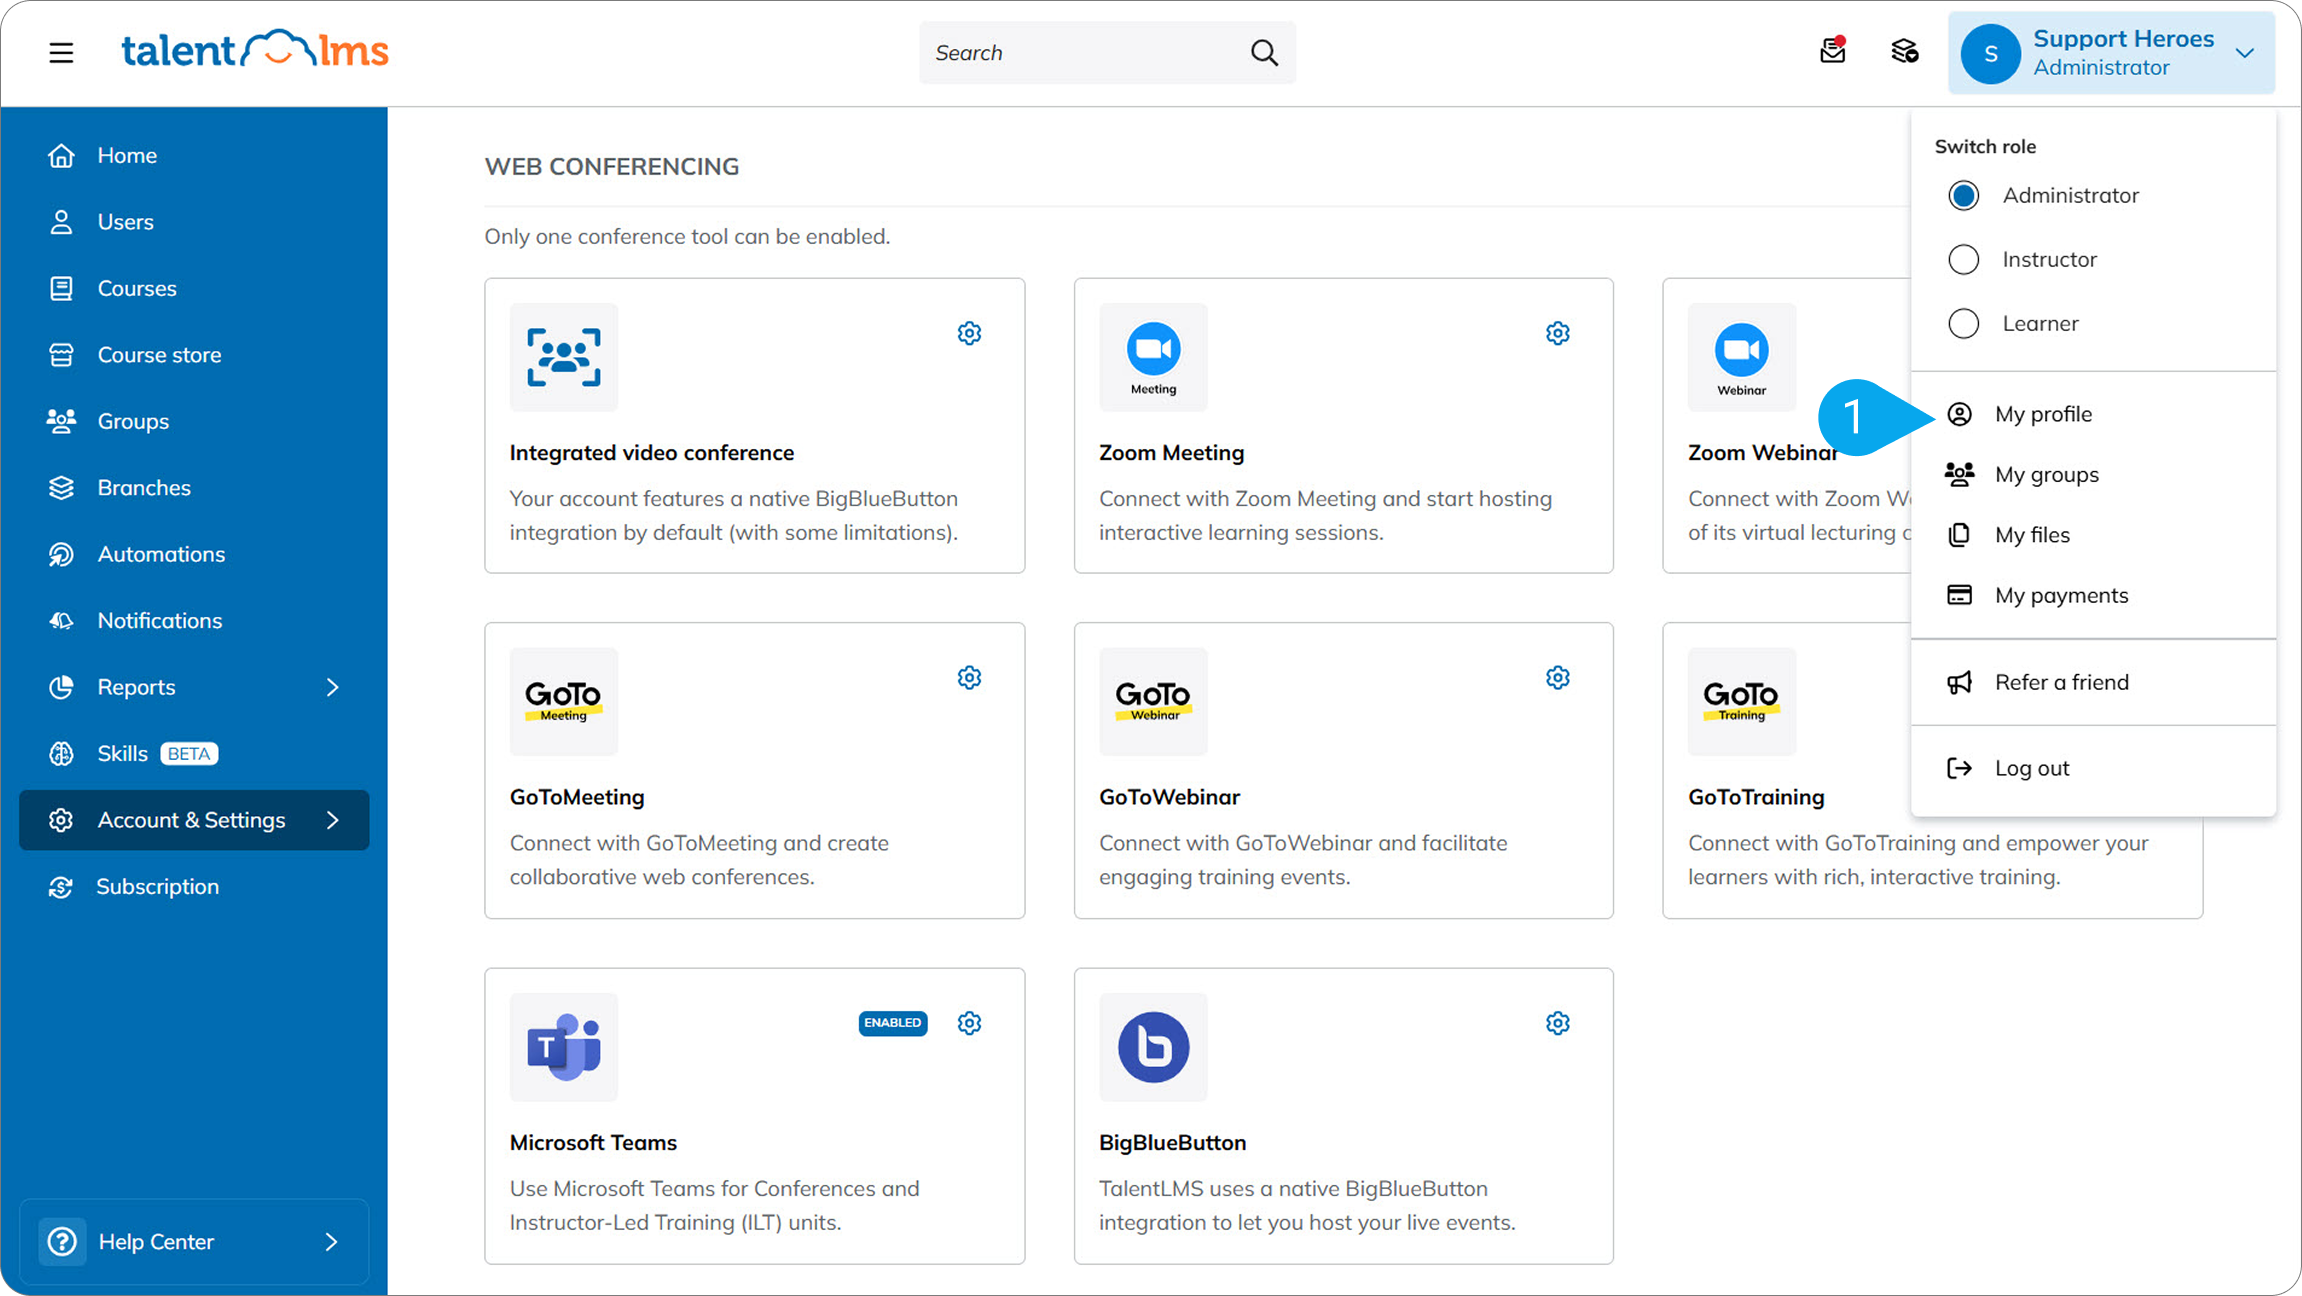Click the Users person icon in sidebar

(x=61, y=222)
